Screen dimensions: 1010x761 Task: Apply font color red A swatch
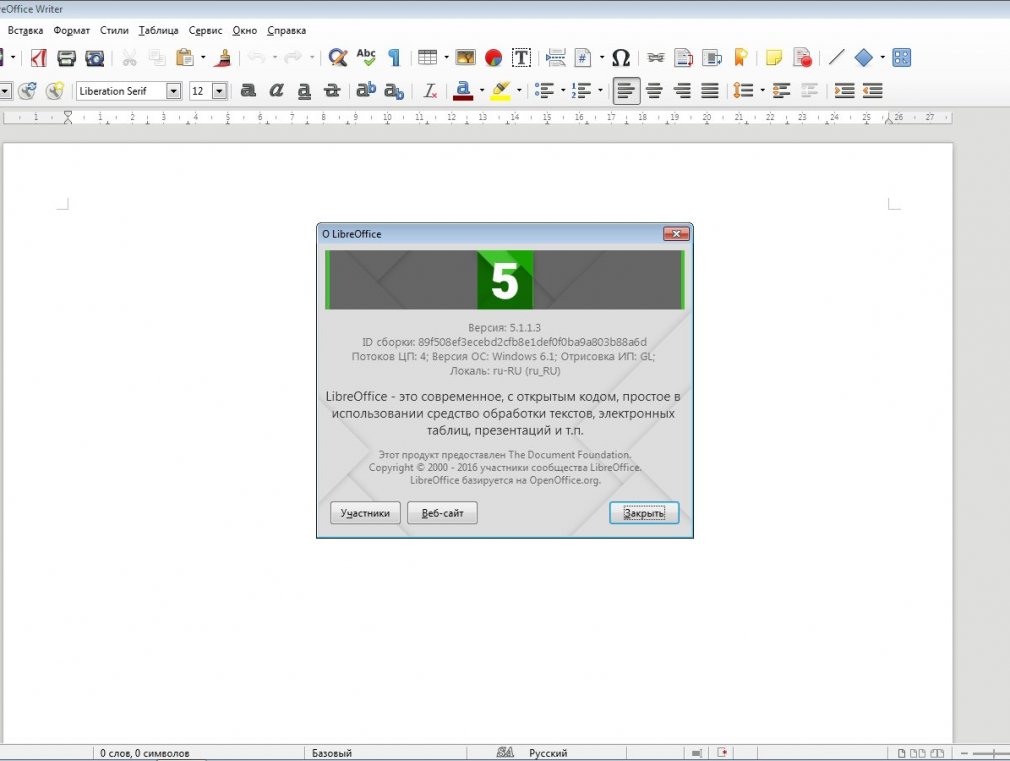[462, 91]
